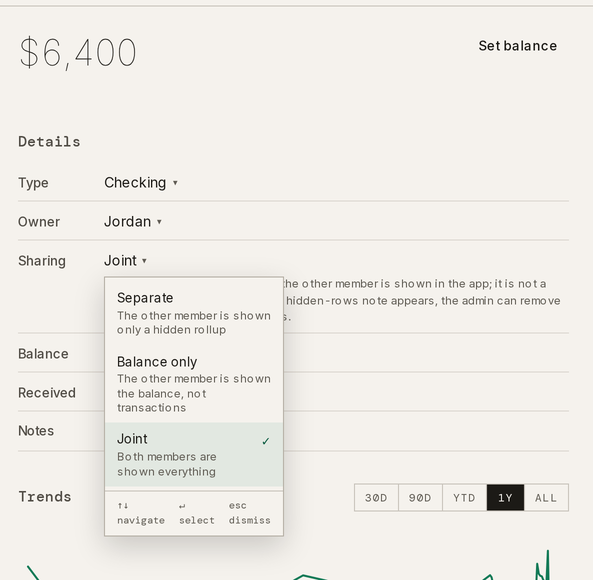The image size is (593, 580).
Task: Open the Owner dropdown showing Jordan
Action: (x=133, y=222)
